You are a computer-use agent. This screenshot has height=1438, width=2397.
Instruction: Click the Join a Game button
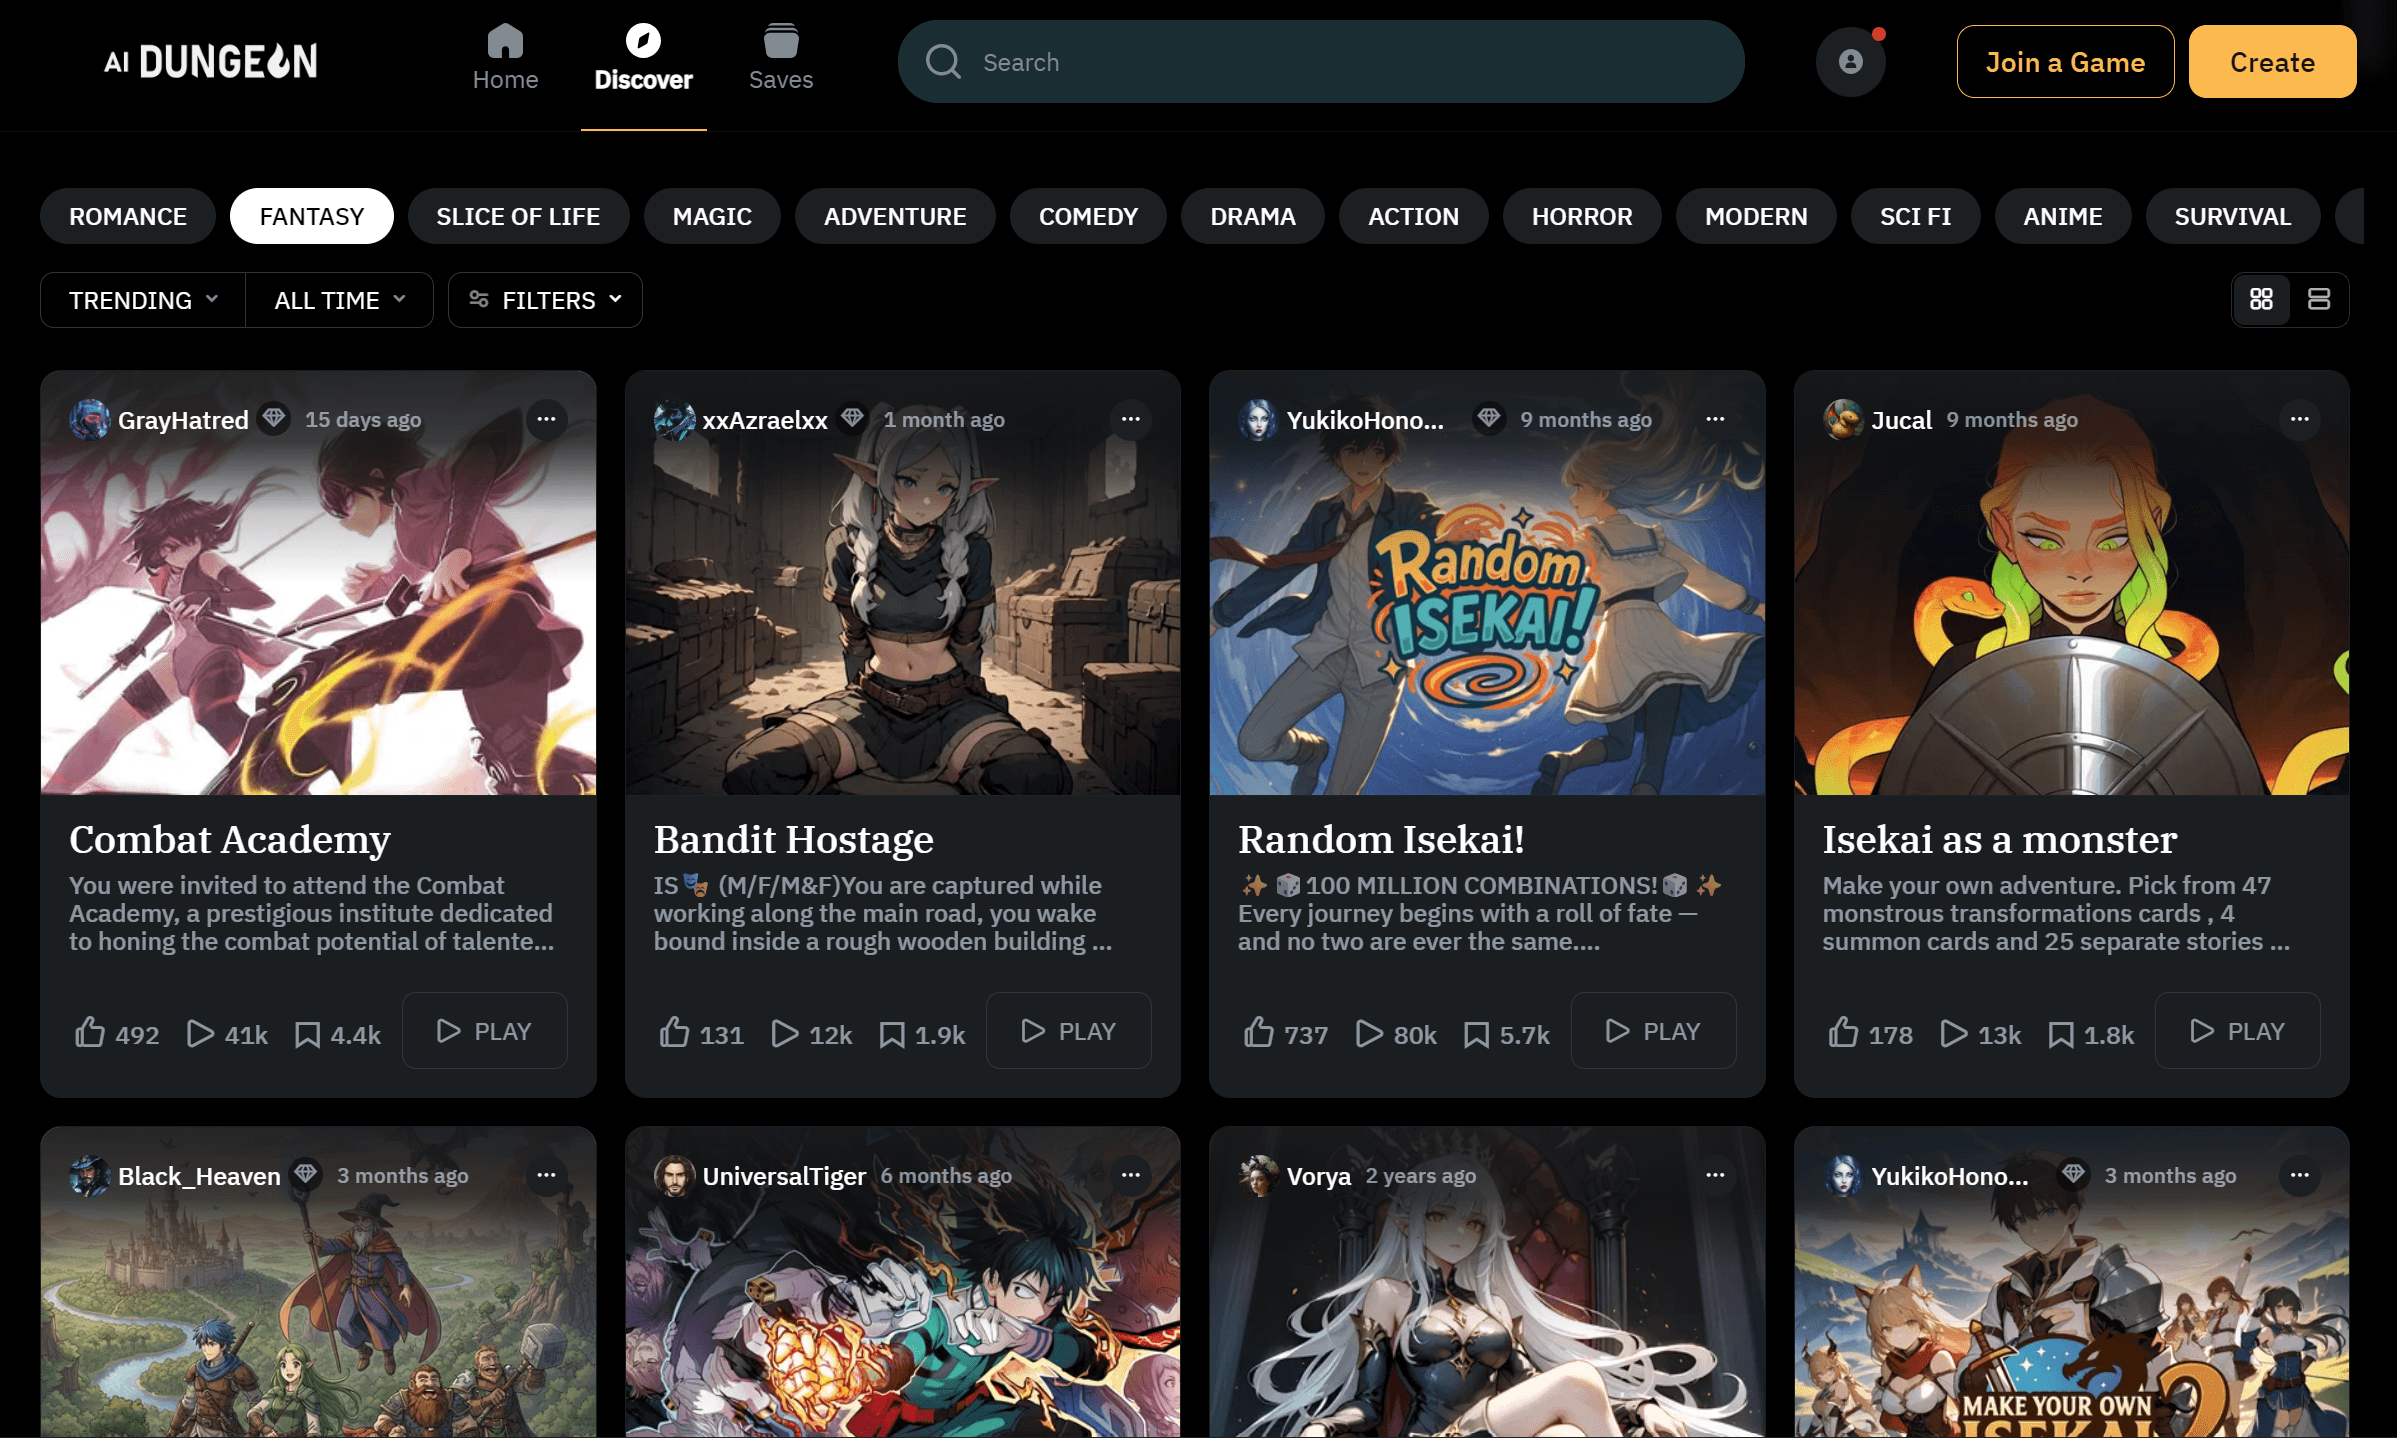click(2065, 62)
